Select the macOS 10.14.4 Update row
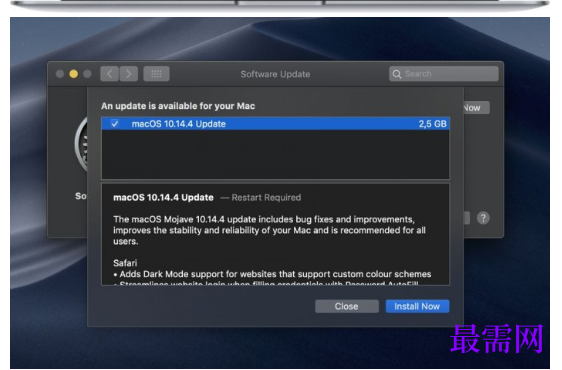This screenshot has width=562, height=370. coord(275,124)
